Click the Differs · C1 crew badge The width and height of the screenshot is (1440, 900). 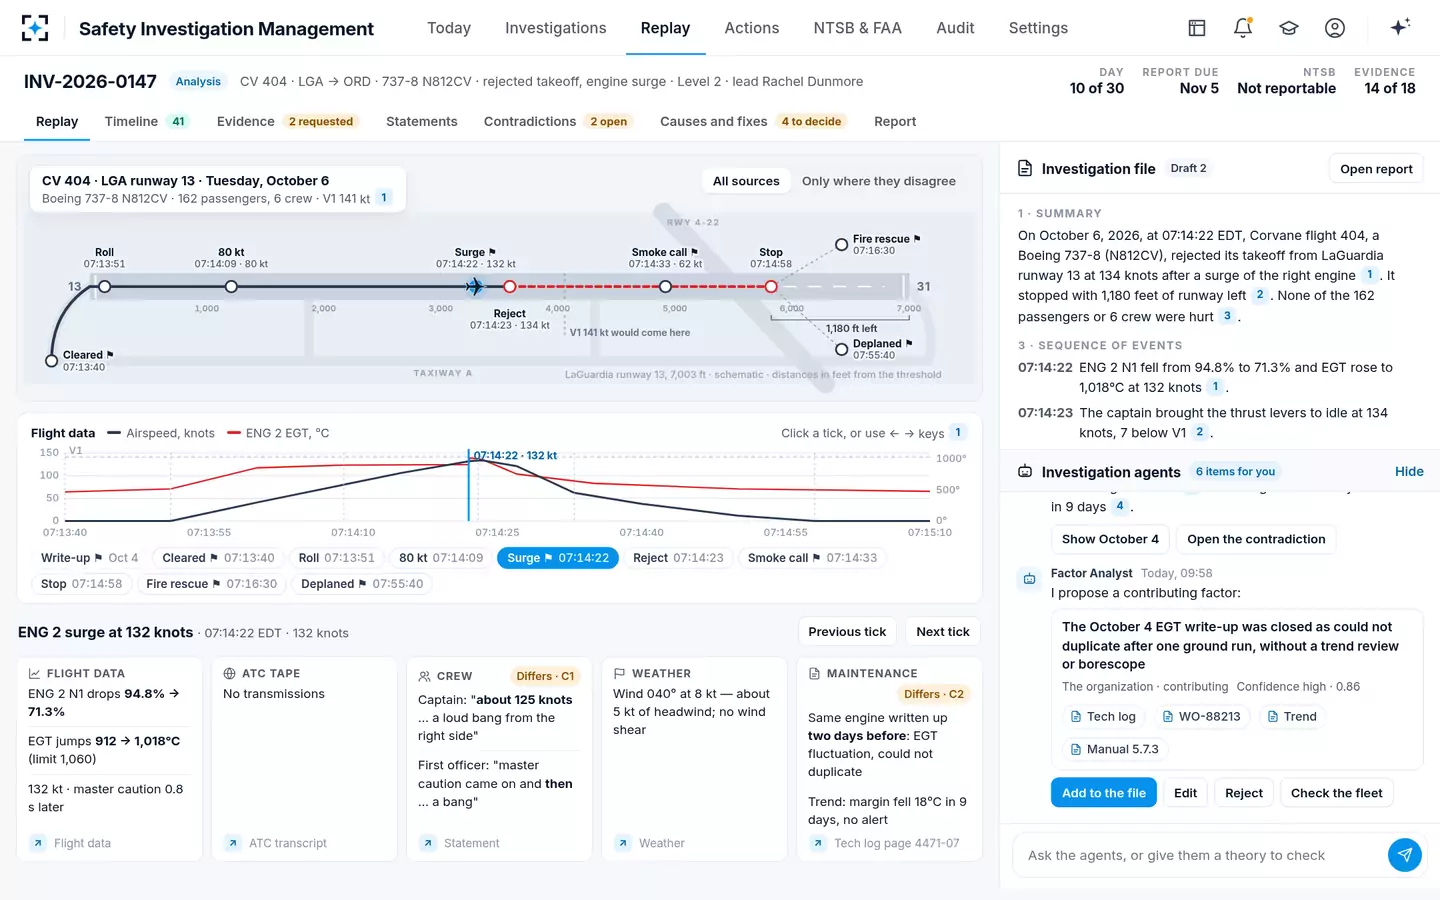click(x=545, y=676)
